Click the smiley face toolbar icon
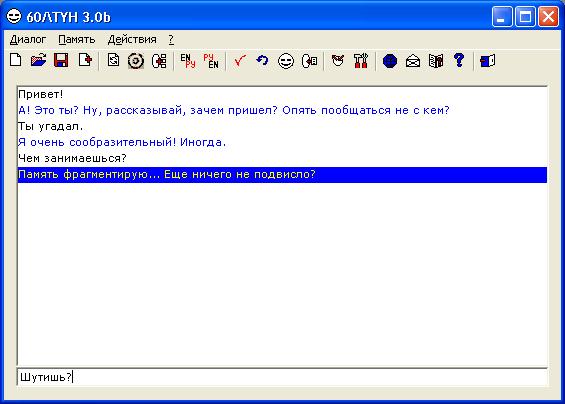This screenshot has width=565, height=404. [286, 61]
